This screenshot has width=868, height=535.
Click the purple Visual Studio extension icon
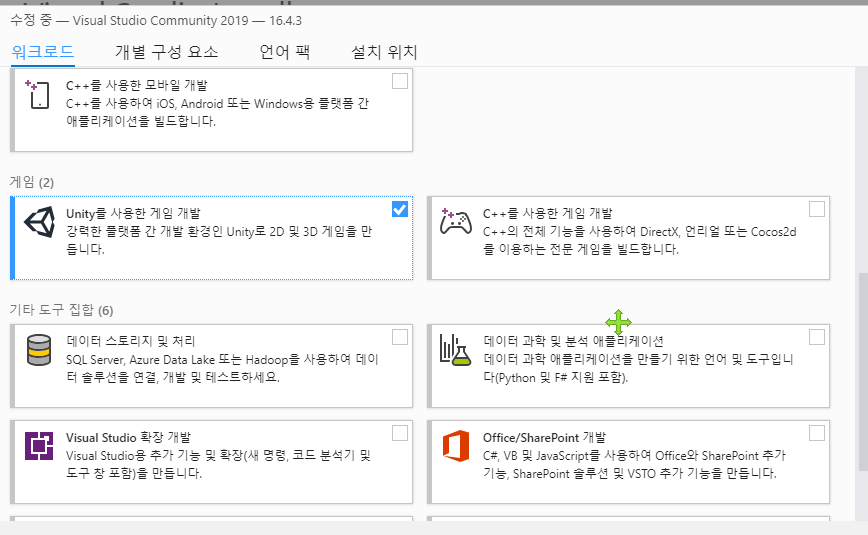pos(39,446)
